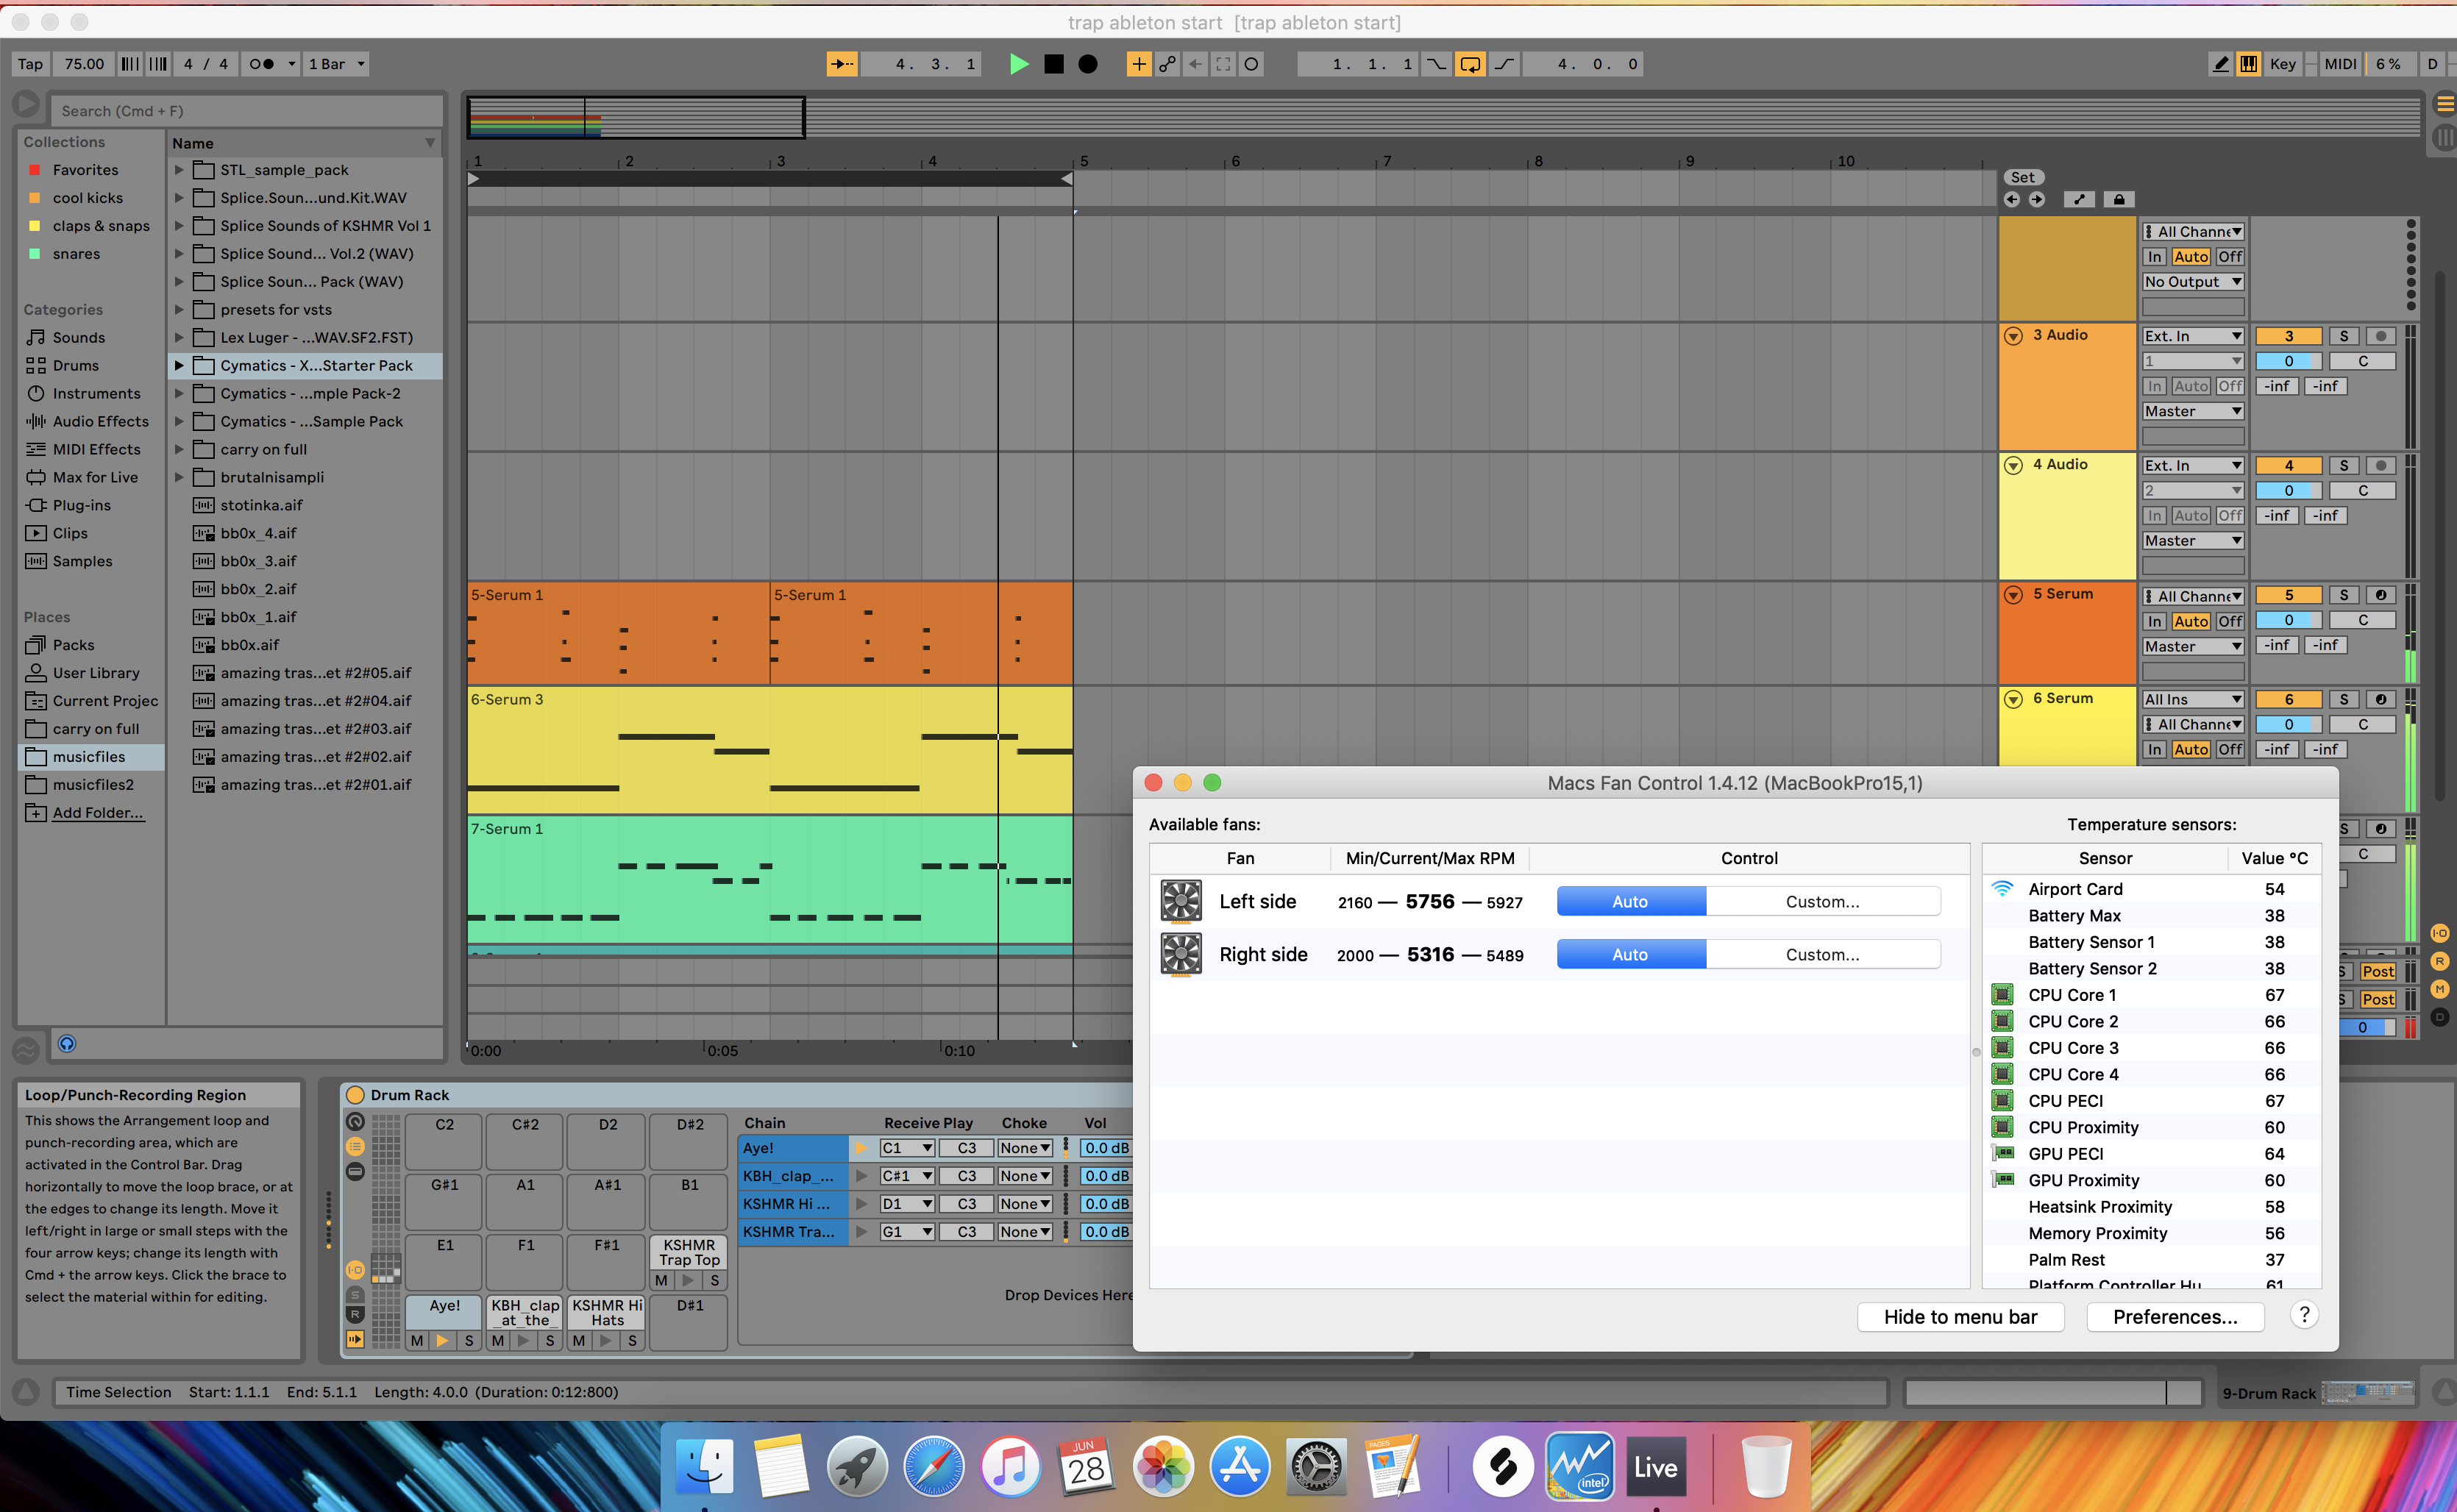Viewport: 2457px width, 1512px height.
Task: Toggle the Follow playback button
Action: pyautogui.click(x=841, y=64)
